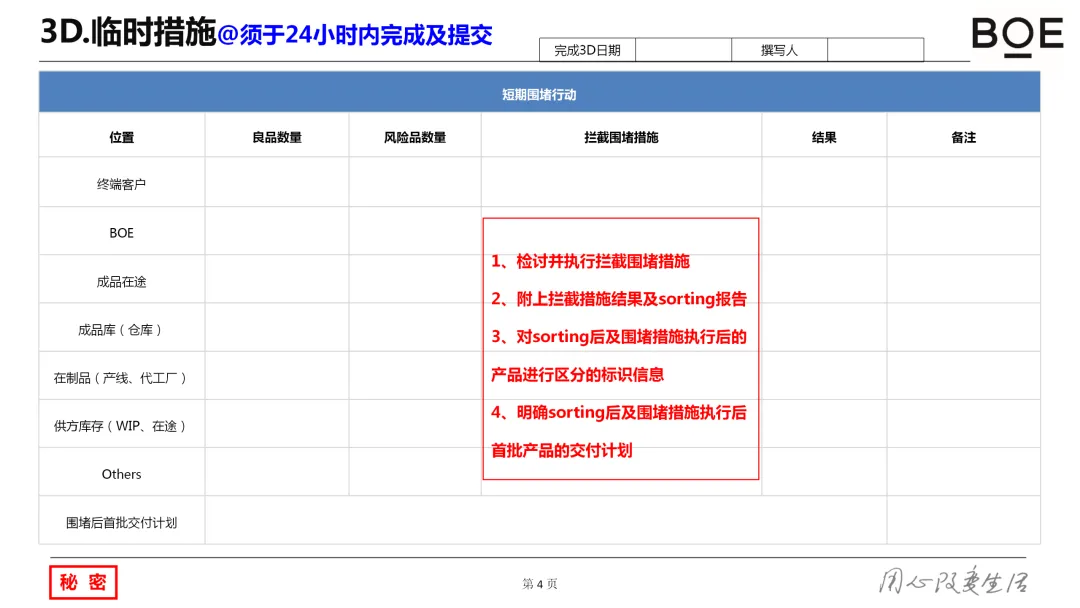Click the 良品数量 cell for 终端客户
The height and width of the screenshot is (608, 1080).
coord(277,182)
